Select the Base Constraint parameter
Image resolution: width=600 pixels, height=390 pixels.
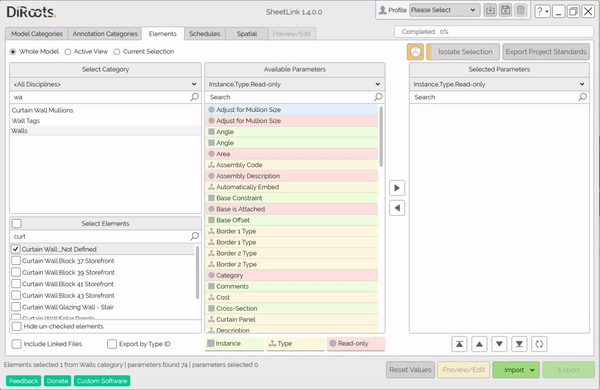[x=292, y=198]
